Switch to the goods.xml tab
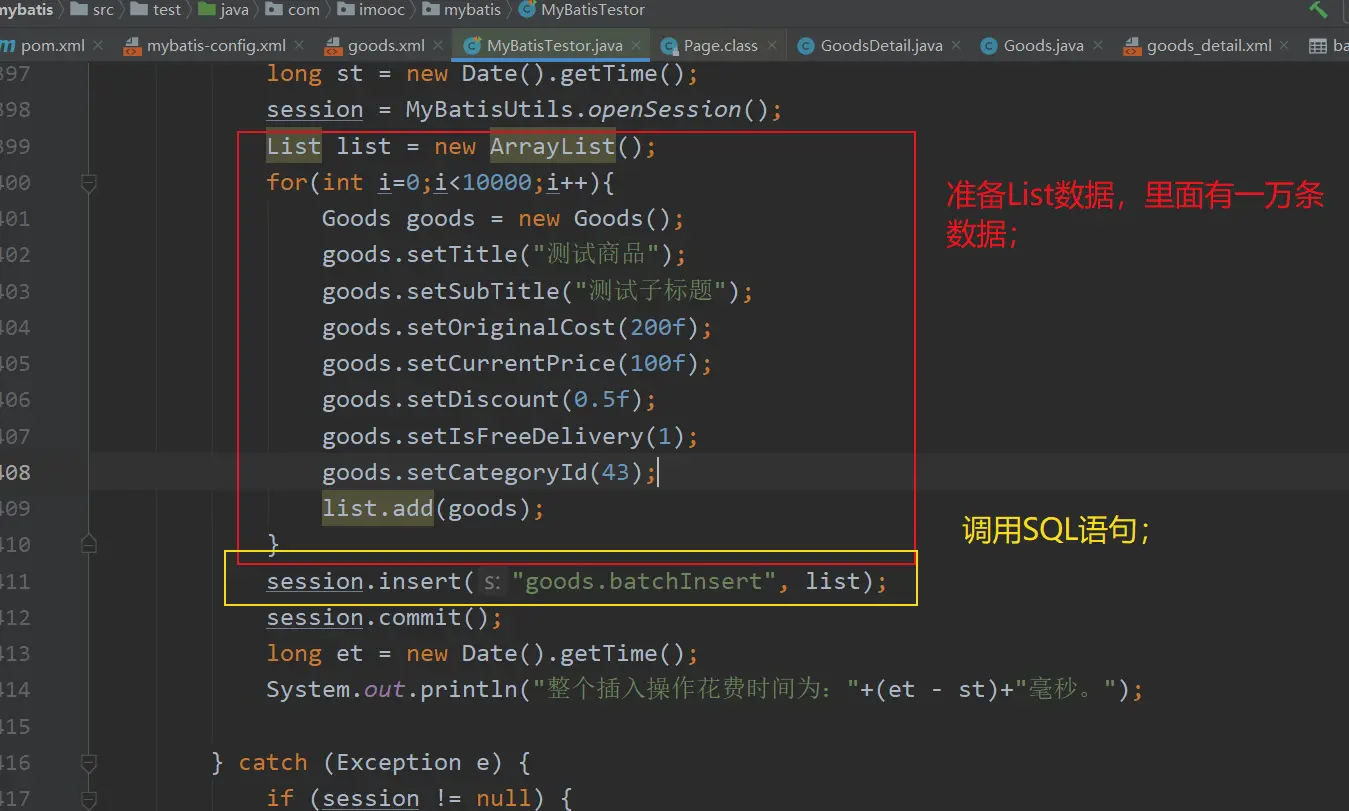 coord(385,46)
